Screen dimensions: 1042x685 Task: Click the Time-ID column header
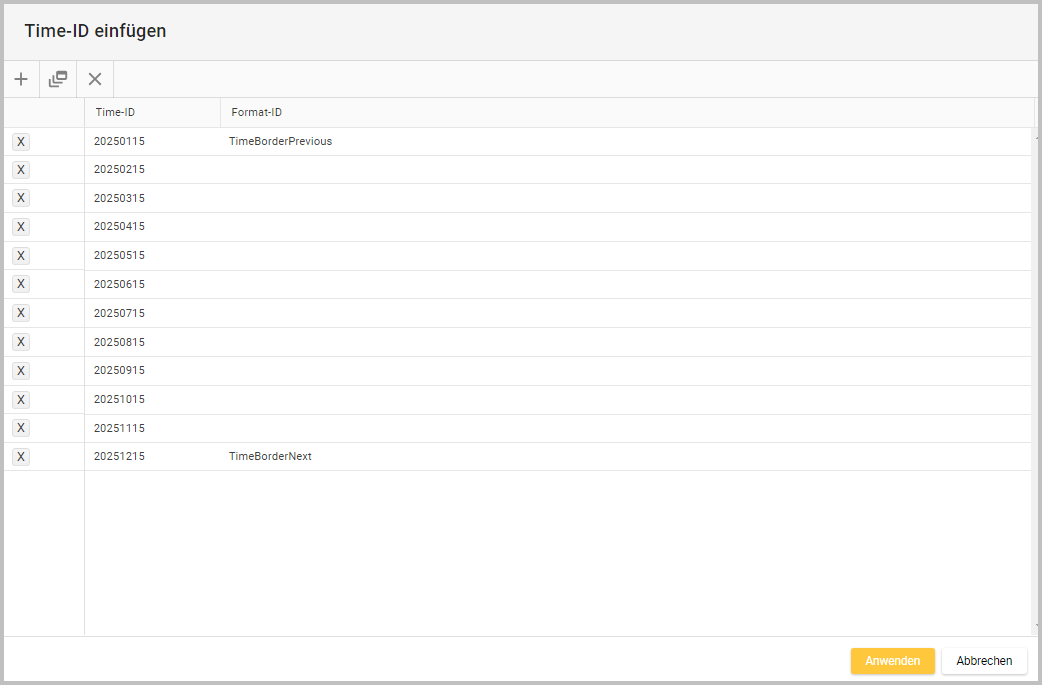[x=152, y=113]
